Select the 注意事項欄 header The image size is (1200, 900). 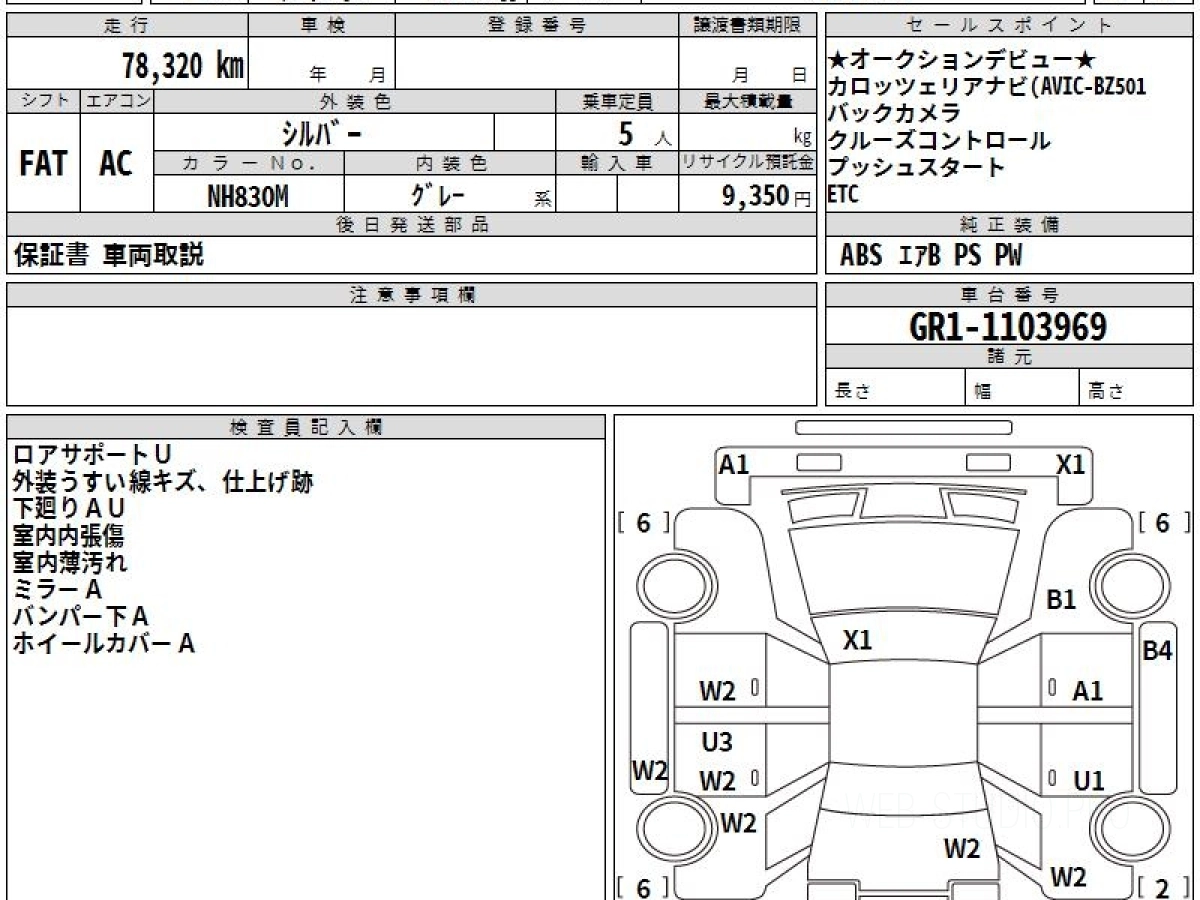(412, 295)
